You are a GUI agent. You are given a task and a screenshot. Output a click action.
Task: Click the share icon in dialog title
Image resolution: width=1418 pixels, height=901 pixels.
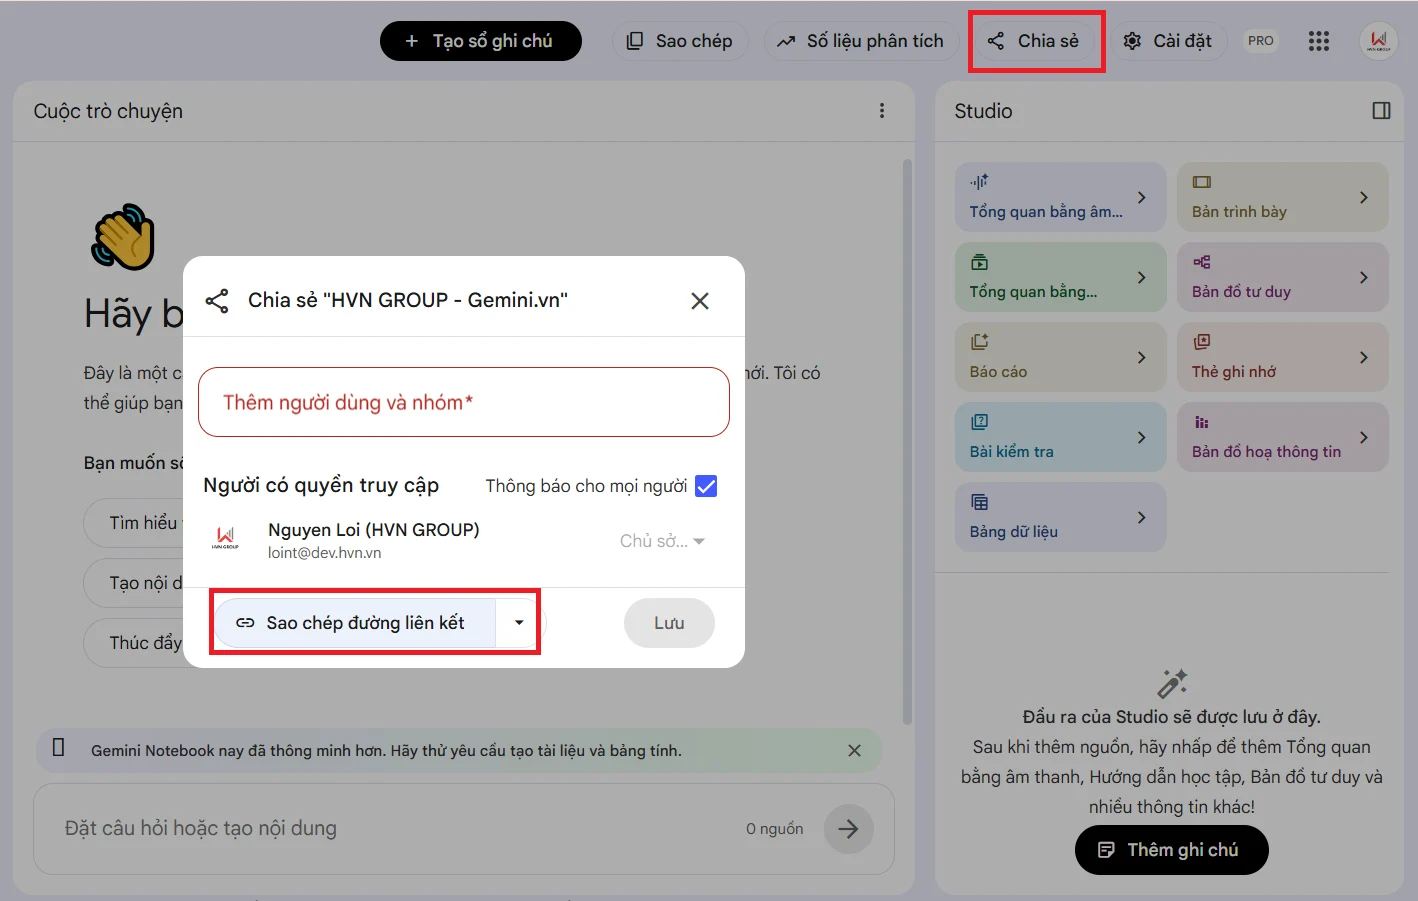tap(217, 301)
